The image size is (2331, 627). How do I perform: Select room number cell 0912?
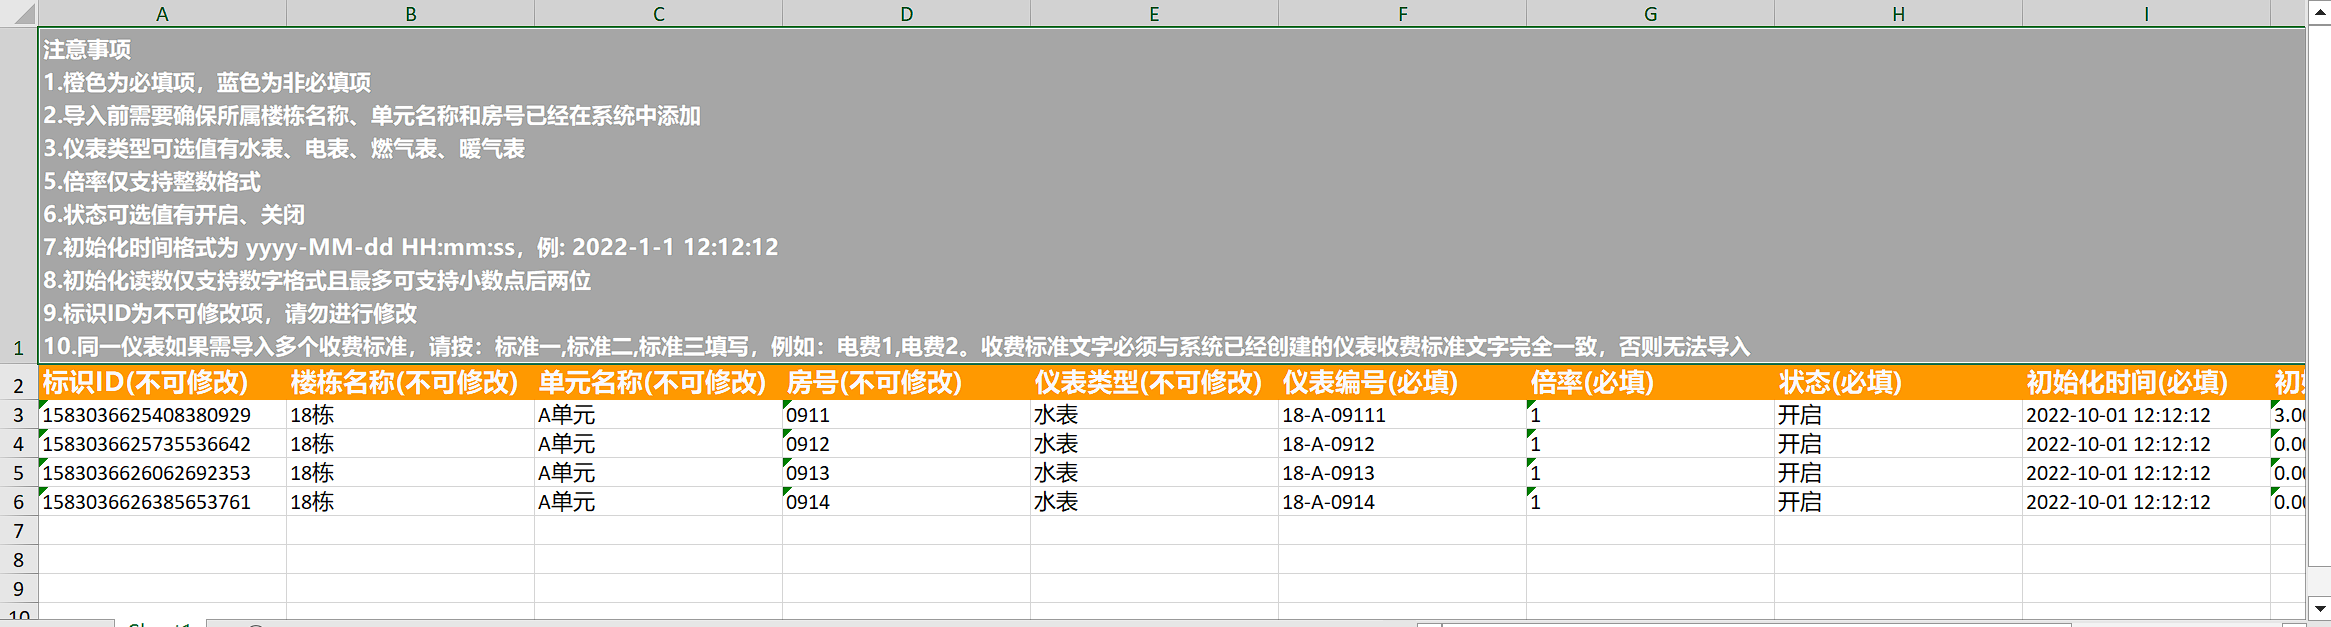(x=906, y=444)
